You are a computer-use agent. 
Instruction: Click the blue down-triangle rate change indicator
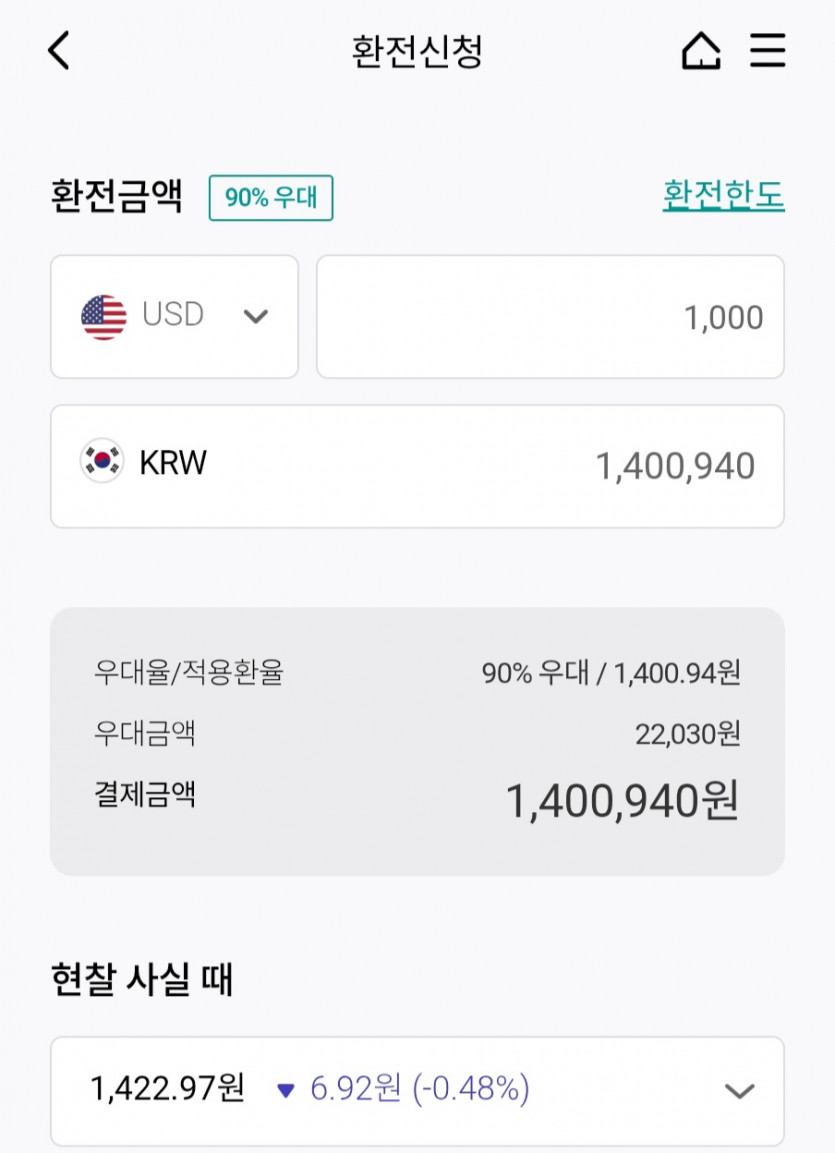click(x=286, y=1090)
